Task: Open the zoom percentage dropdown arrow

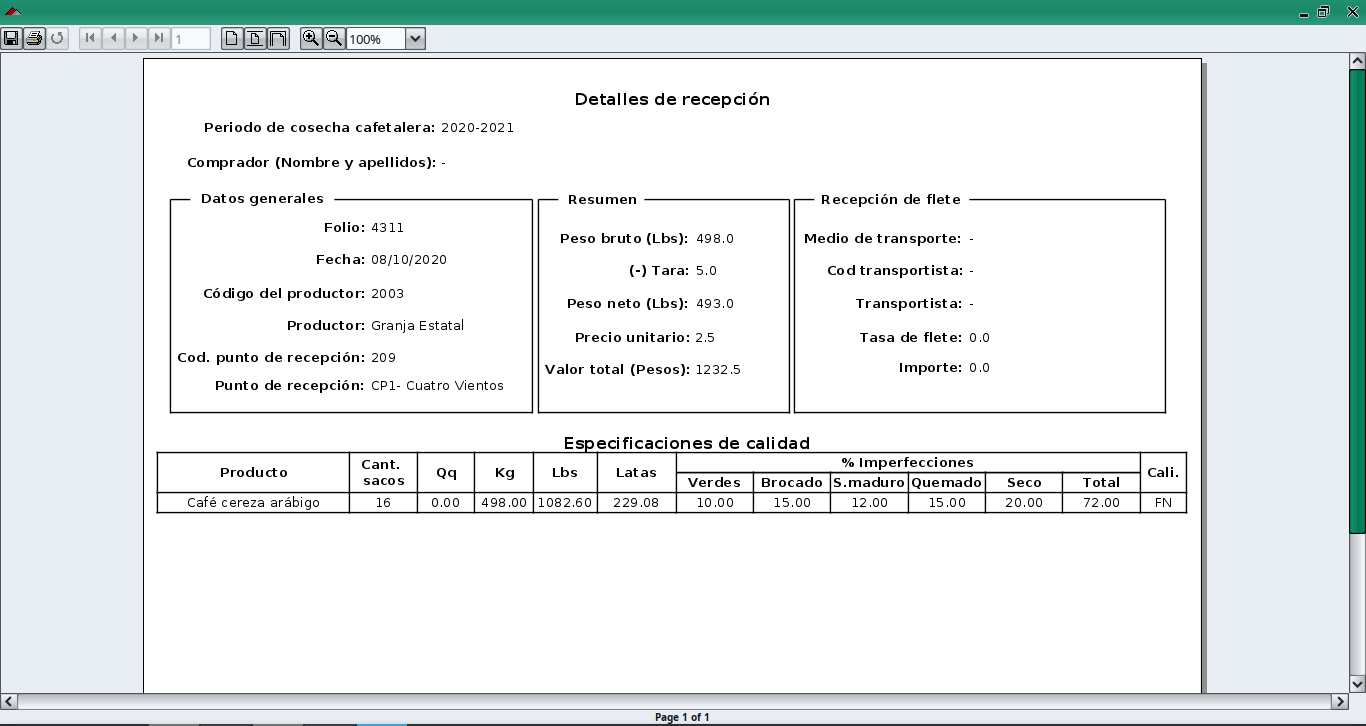Action: (x=416, y=39)
